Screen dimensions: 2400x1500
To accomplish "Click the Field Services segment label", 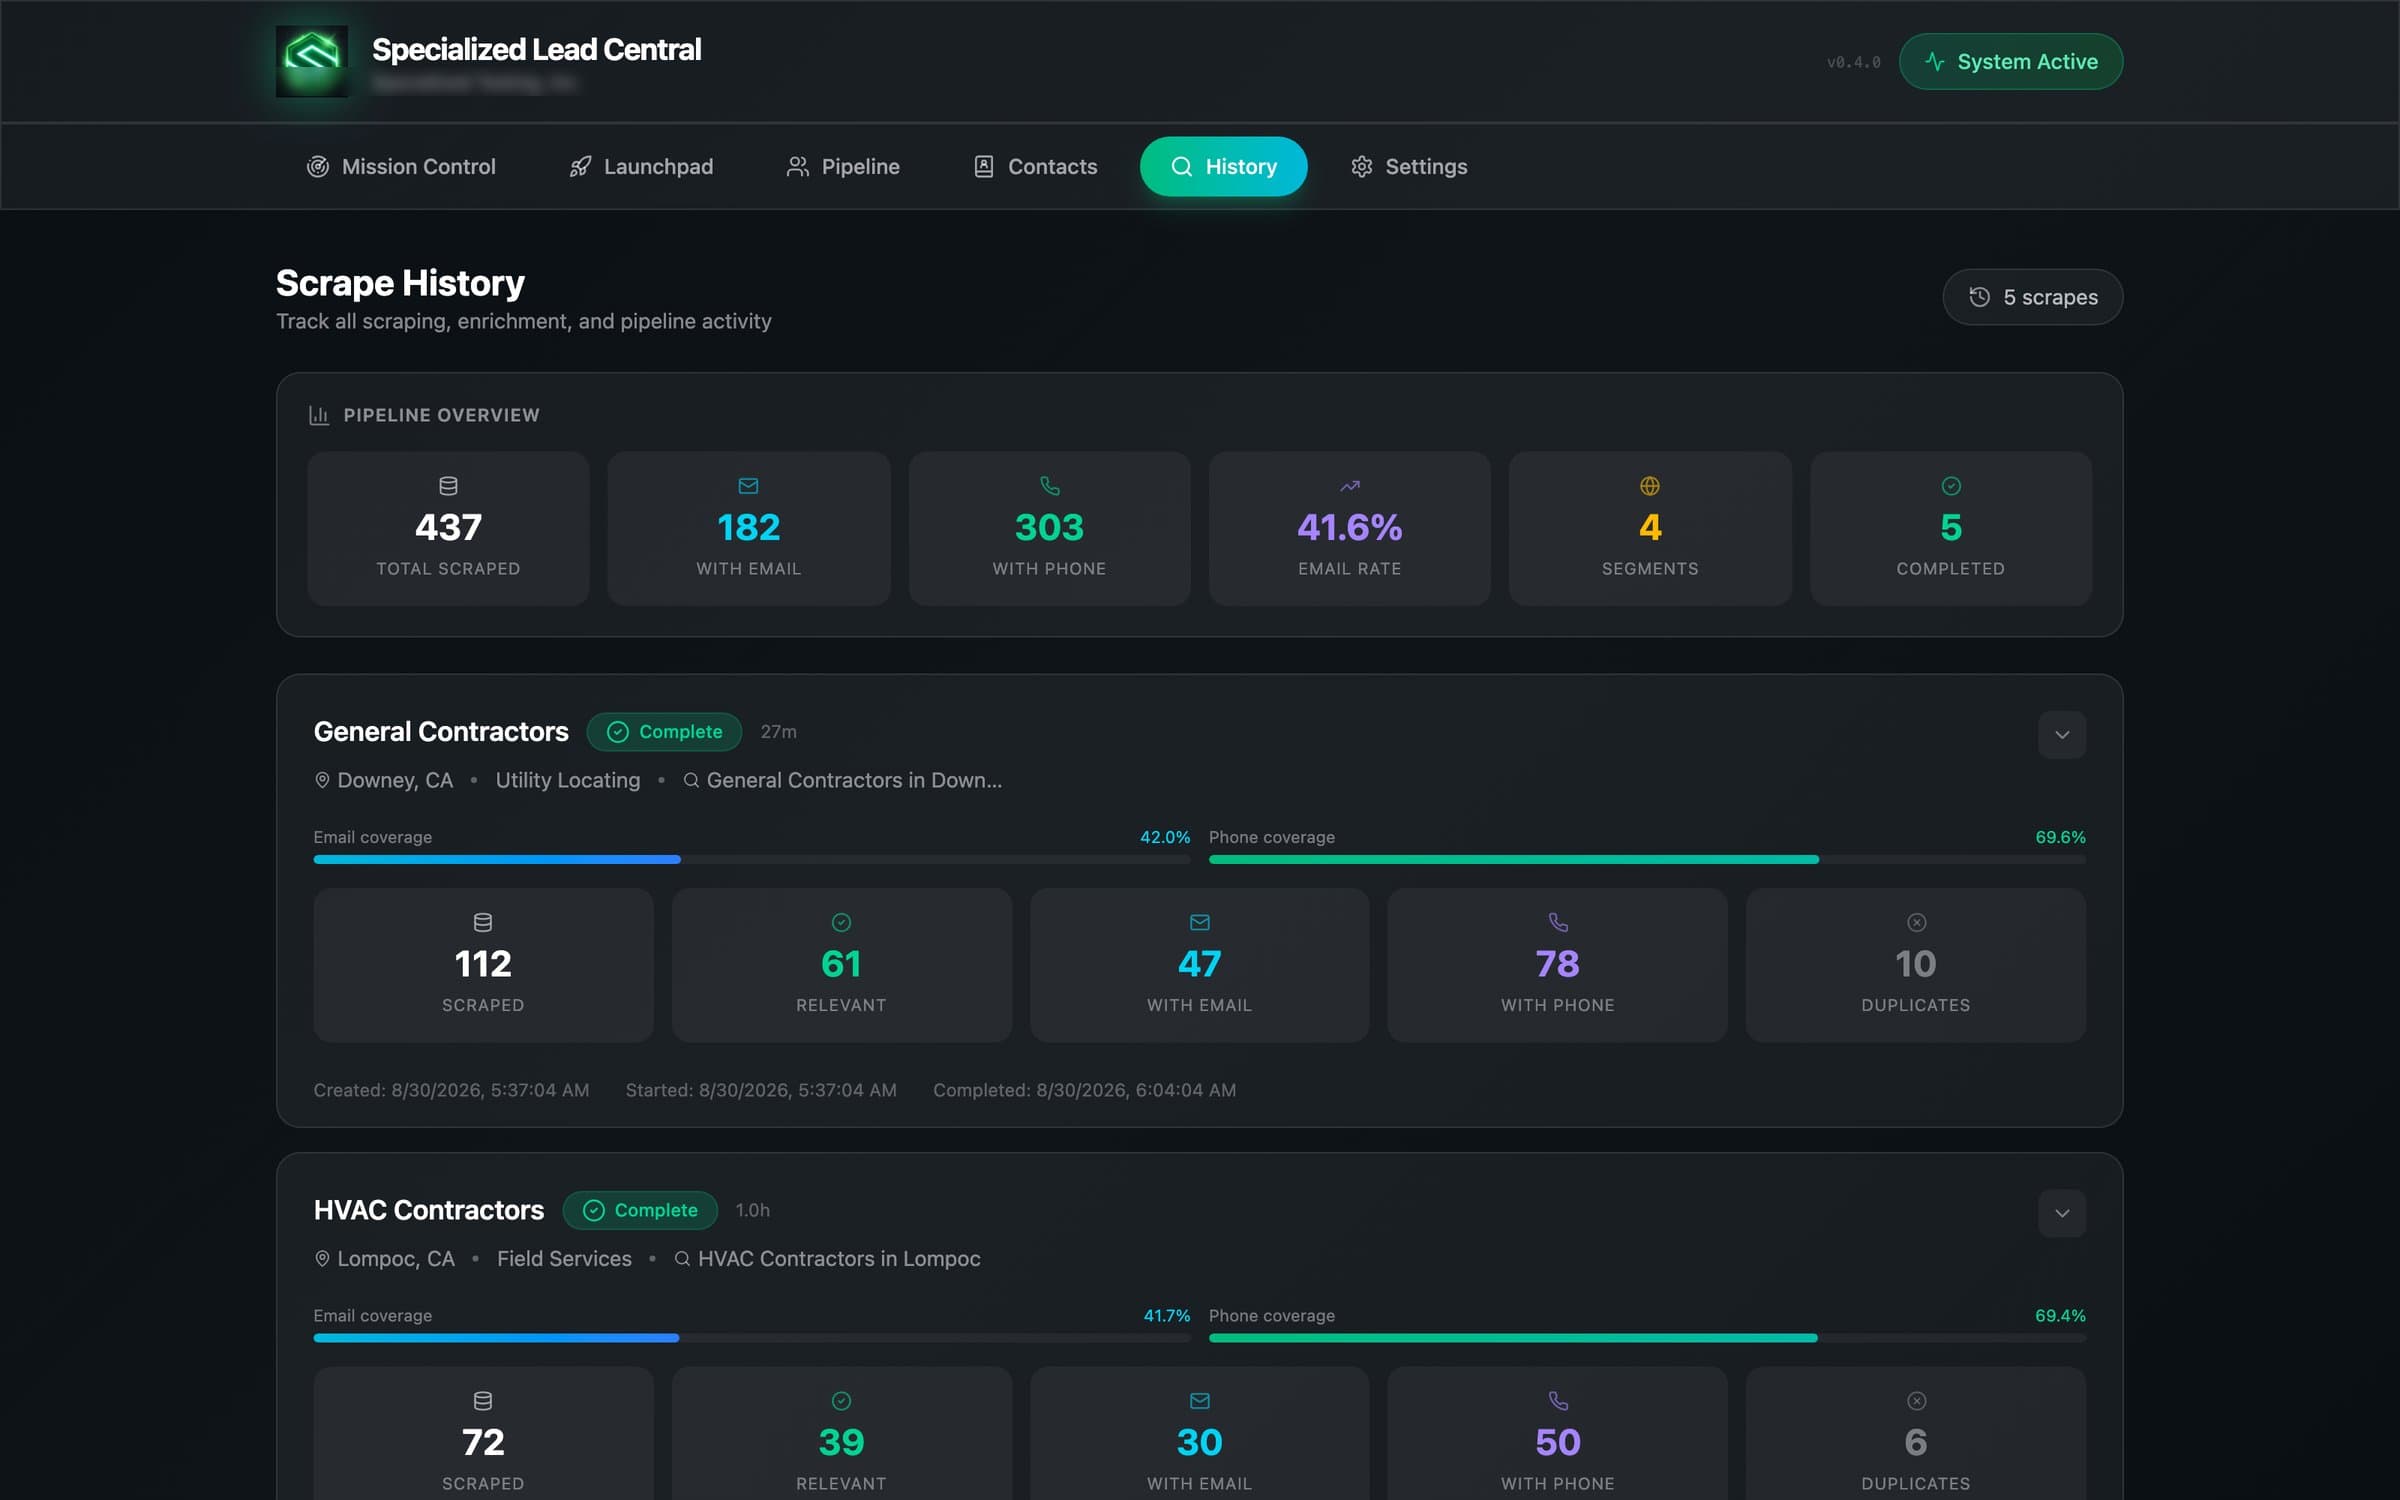I will click(564, 1259).
